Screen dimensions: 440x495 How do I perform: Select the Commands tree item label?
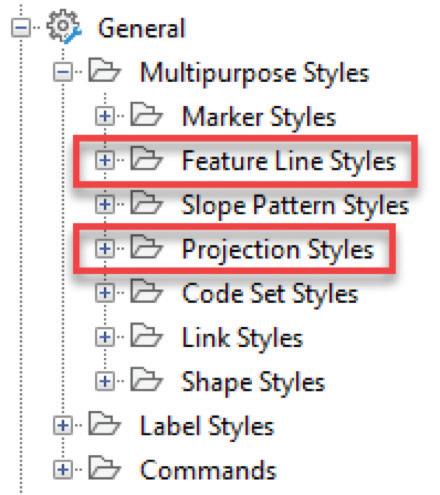[x=208, y=470]
